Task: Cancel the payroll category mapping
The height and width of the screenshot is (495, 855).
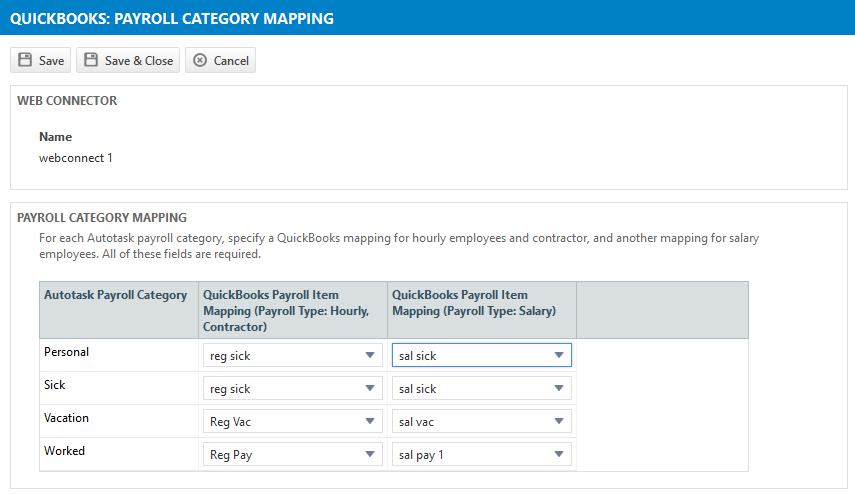Action: pos(220,60)
